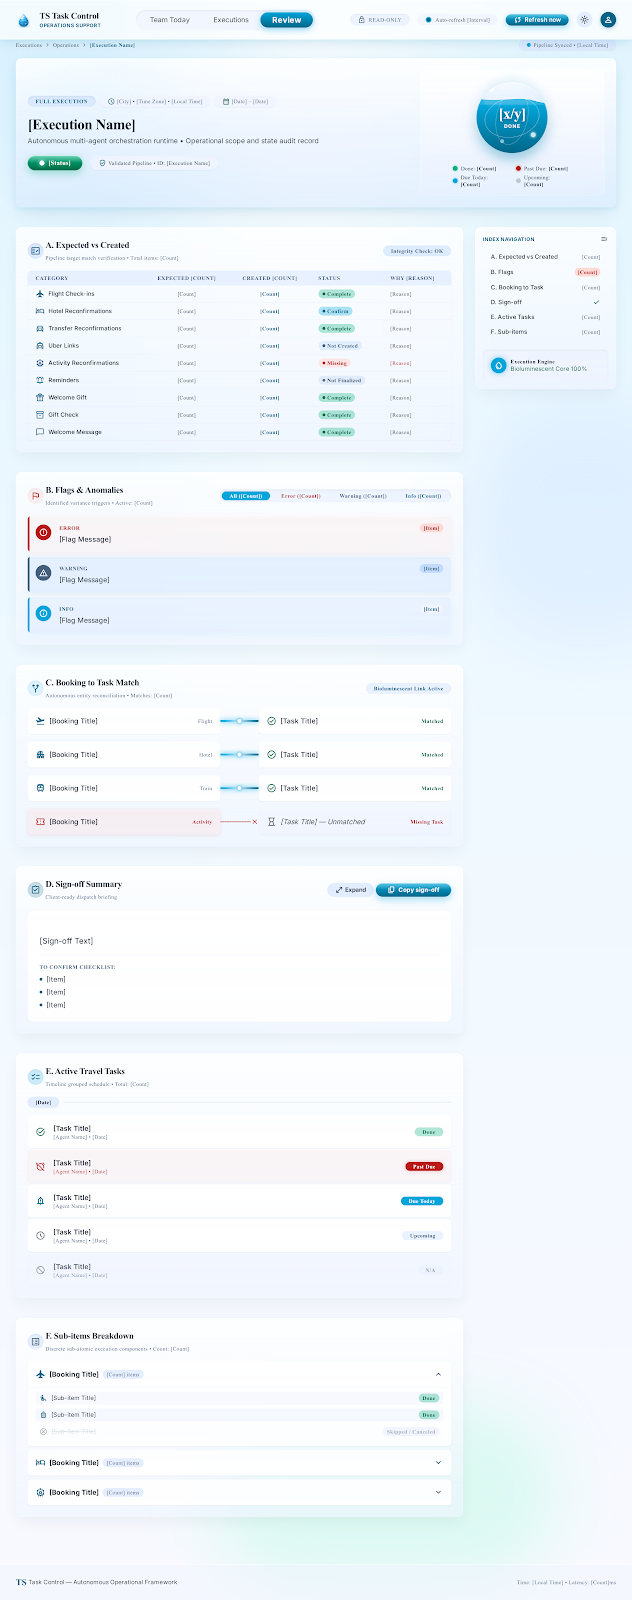Select the All filter in Flags section
Viewport: 632px width, 1600px height.
tap(246, 496)
